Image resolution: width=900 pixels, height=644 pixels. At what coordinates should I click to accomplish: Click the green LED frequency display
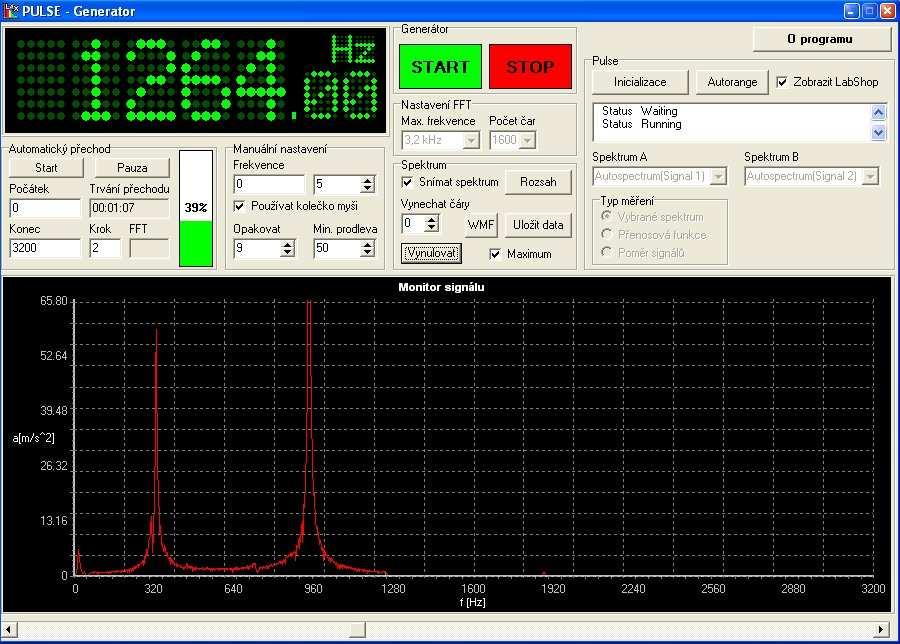196,80
